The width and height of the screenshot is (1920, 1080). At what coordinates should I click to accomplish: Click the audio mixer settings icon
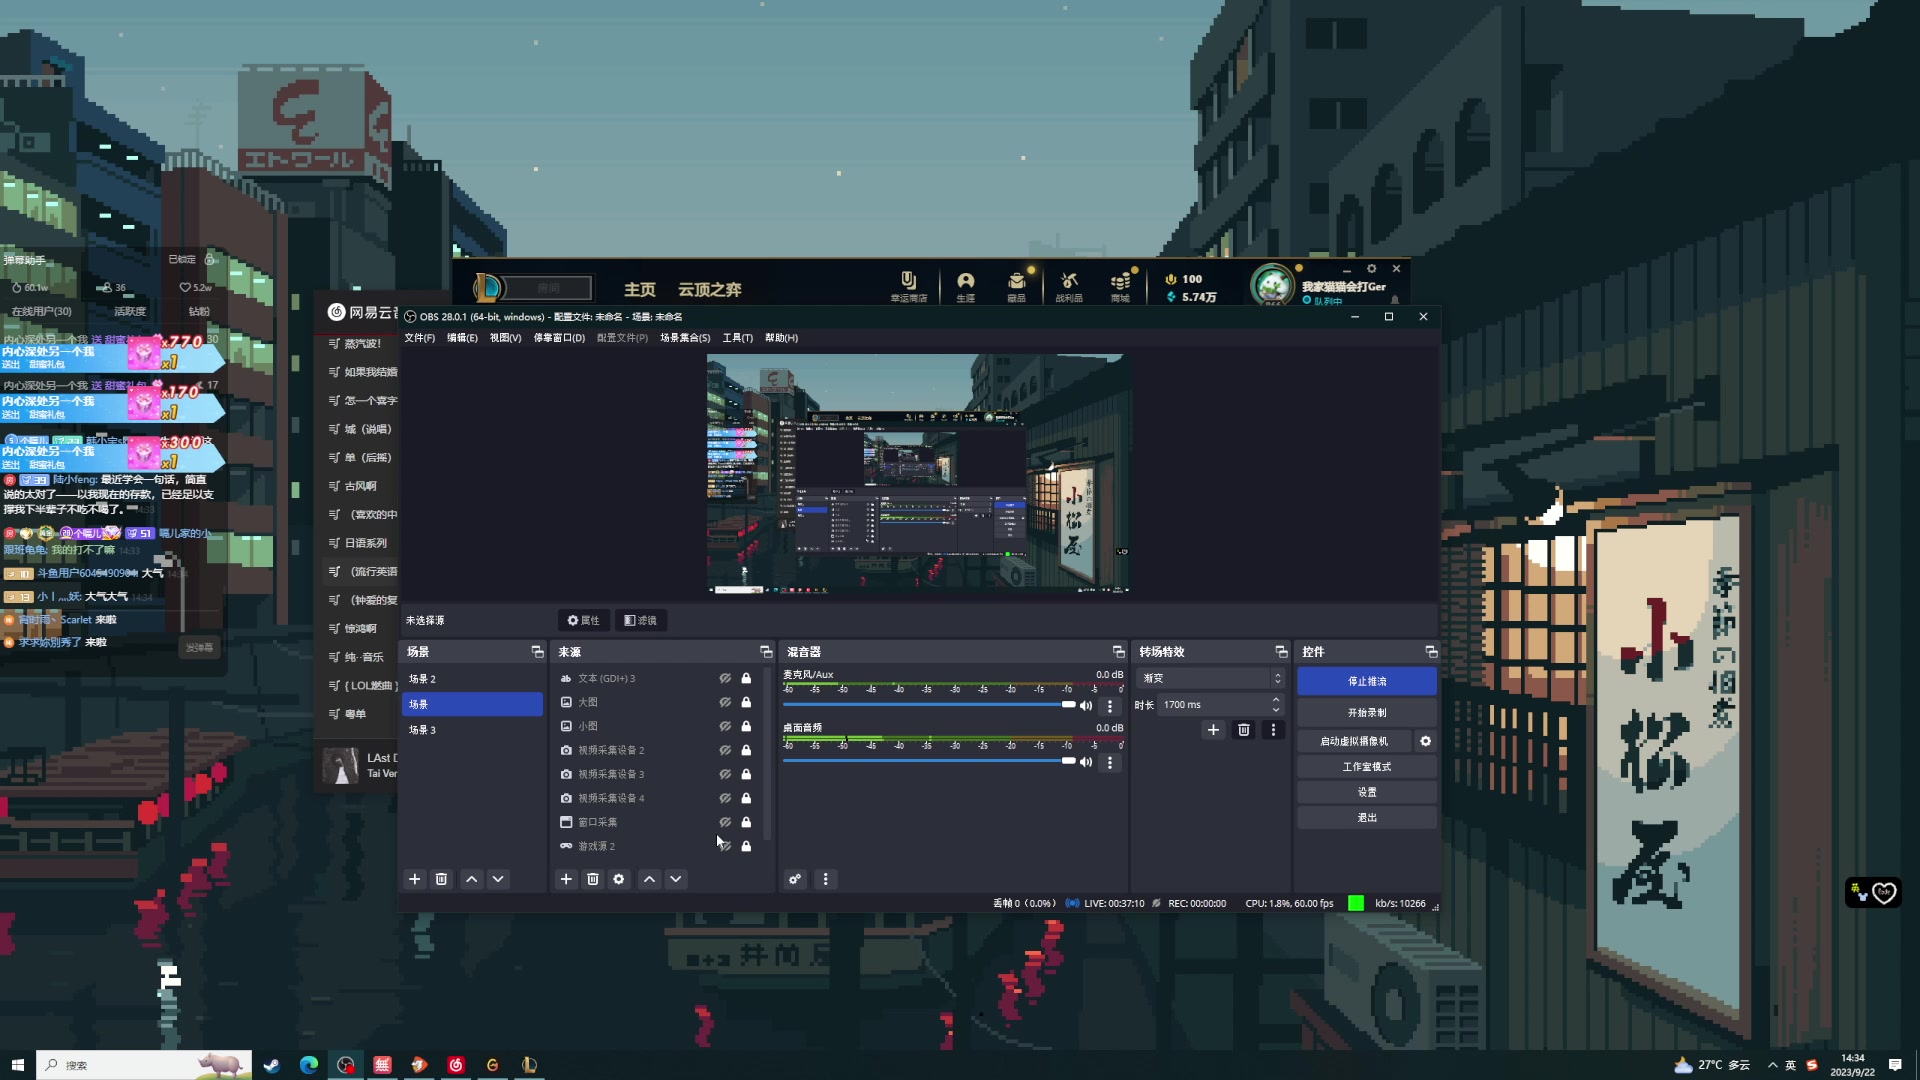pyautogui.click(x=794, y=878)
